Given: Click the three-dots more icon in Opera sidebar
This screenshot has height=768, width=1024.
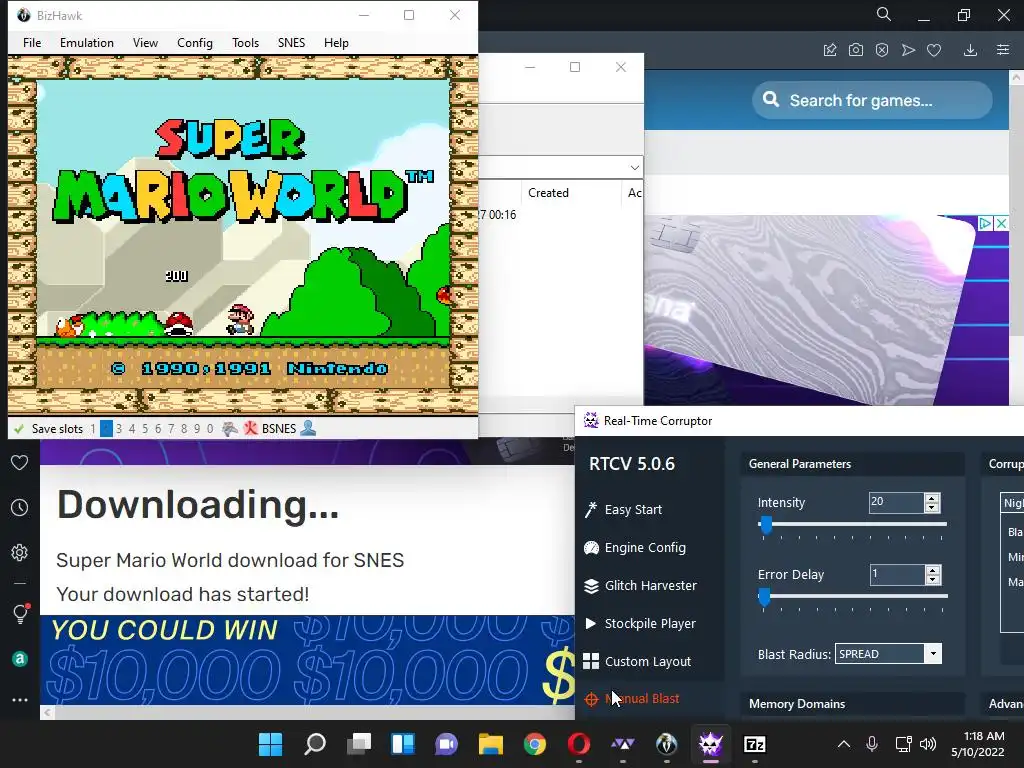Looking at the screenshot, I should tap(20, 700).
